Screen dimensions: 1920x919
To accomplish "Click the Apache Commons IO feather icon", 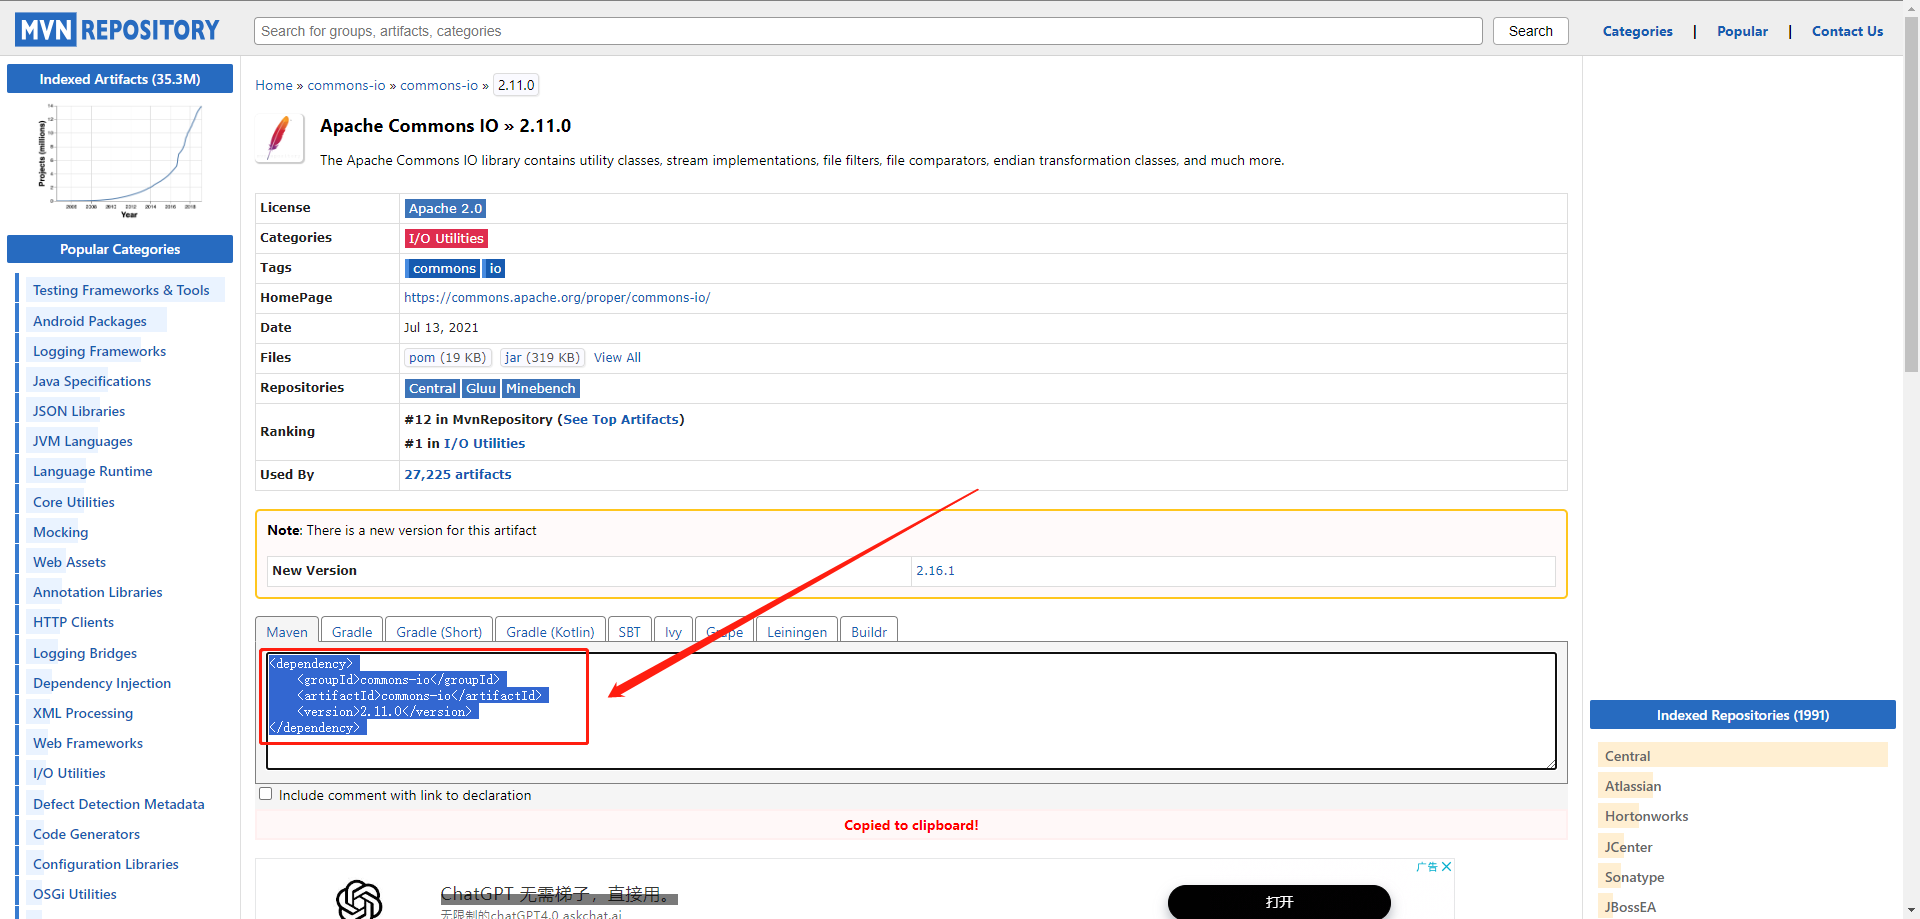I will (279, 137).
